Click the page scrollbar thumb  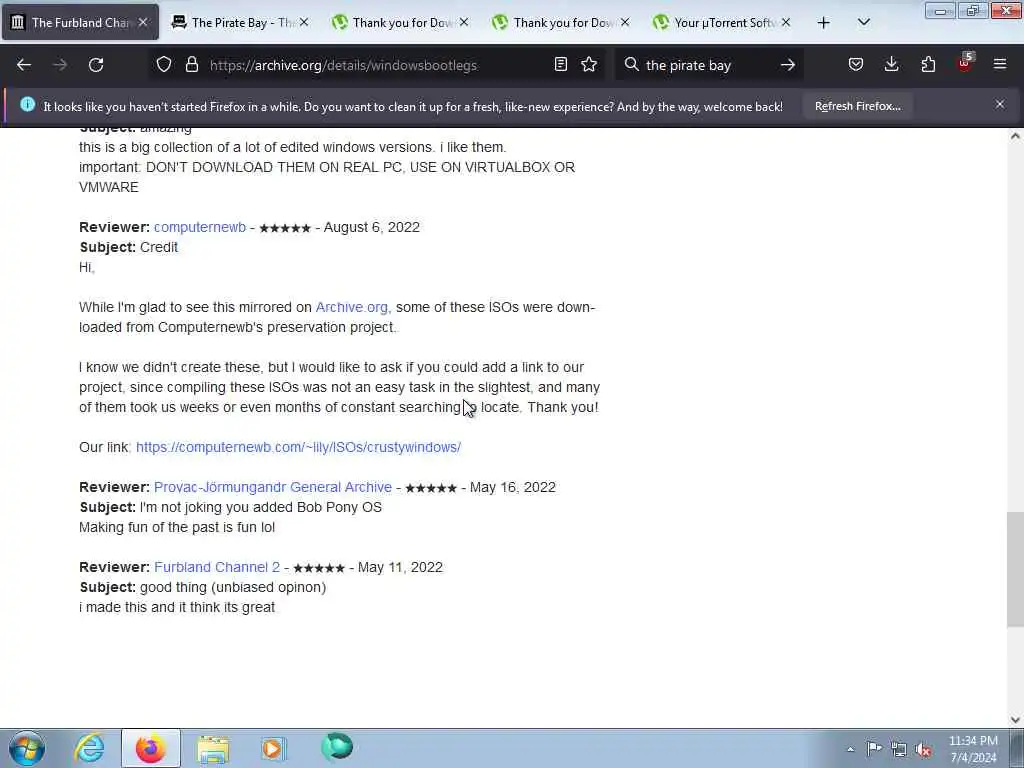pos(1015,569)
